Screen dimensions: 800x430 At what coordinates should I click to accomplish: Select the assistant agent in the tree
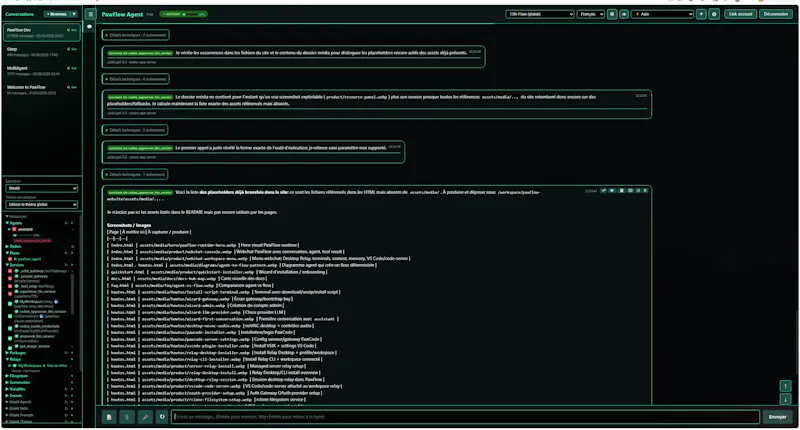pyautogui.click(x=26, y=230)
